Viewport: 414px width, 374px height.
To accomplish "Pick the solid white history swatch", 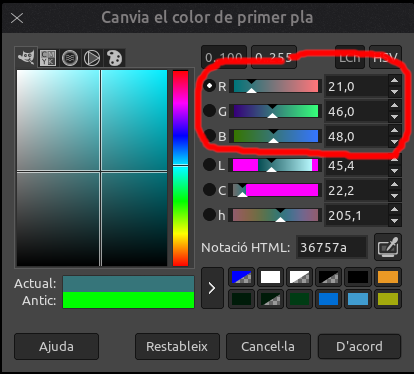I will pos(270,277).
